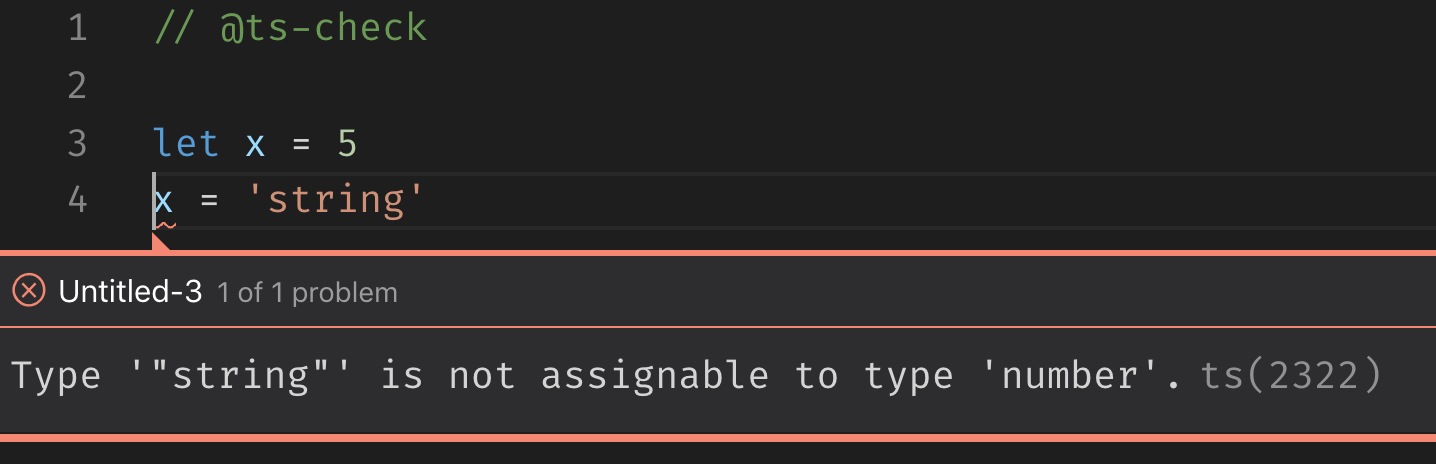The image size is (1436, 464).
Task: Place cursor on the let keyword
Action: pos(187,143)
